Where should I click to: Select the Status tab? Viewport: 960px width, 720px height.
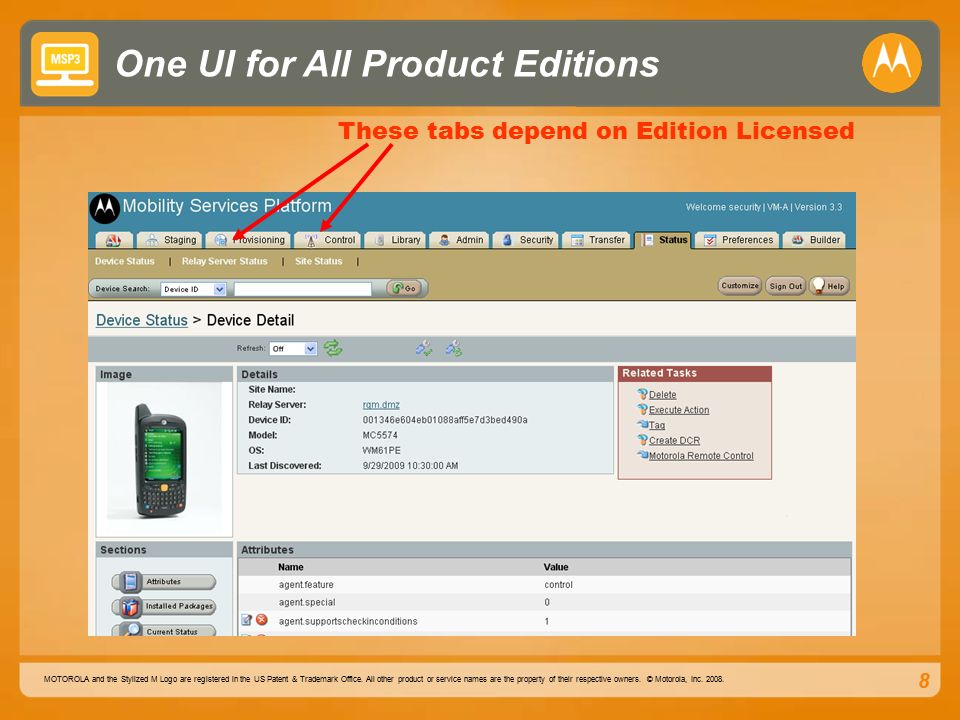click(664, 240)
